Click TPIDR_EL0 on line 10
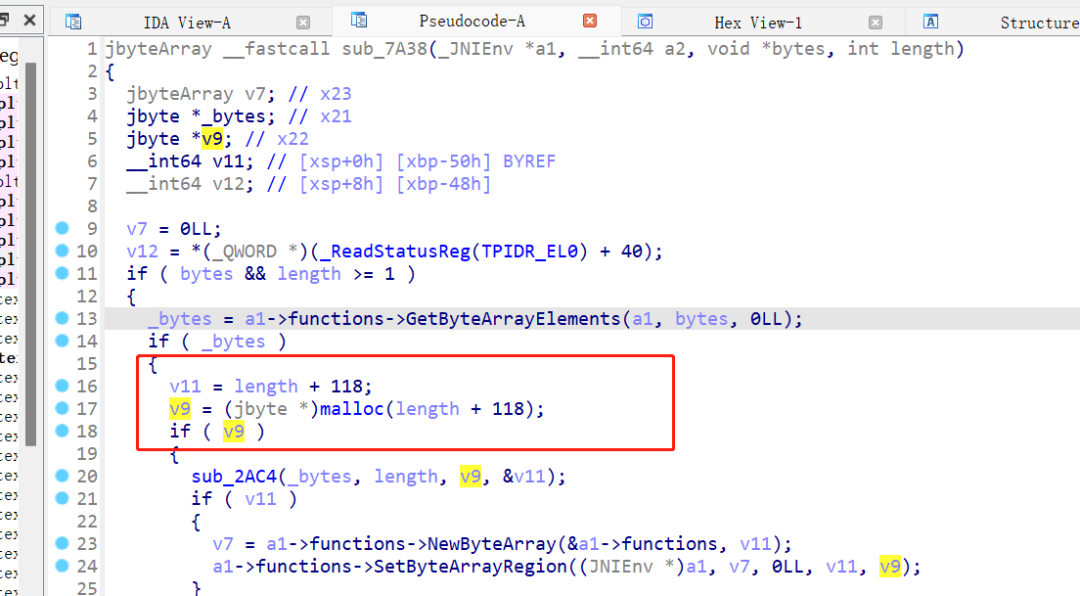The height and width of the screenshot is (596, 1080). [x=529, y=251]
